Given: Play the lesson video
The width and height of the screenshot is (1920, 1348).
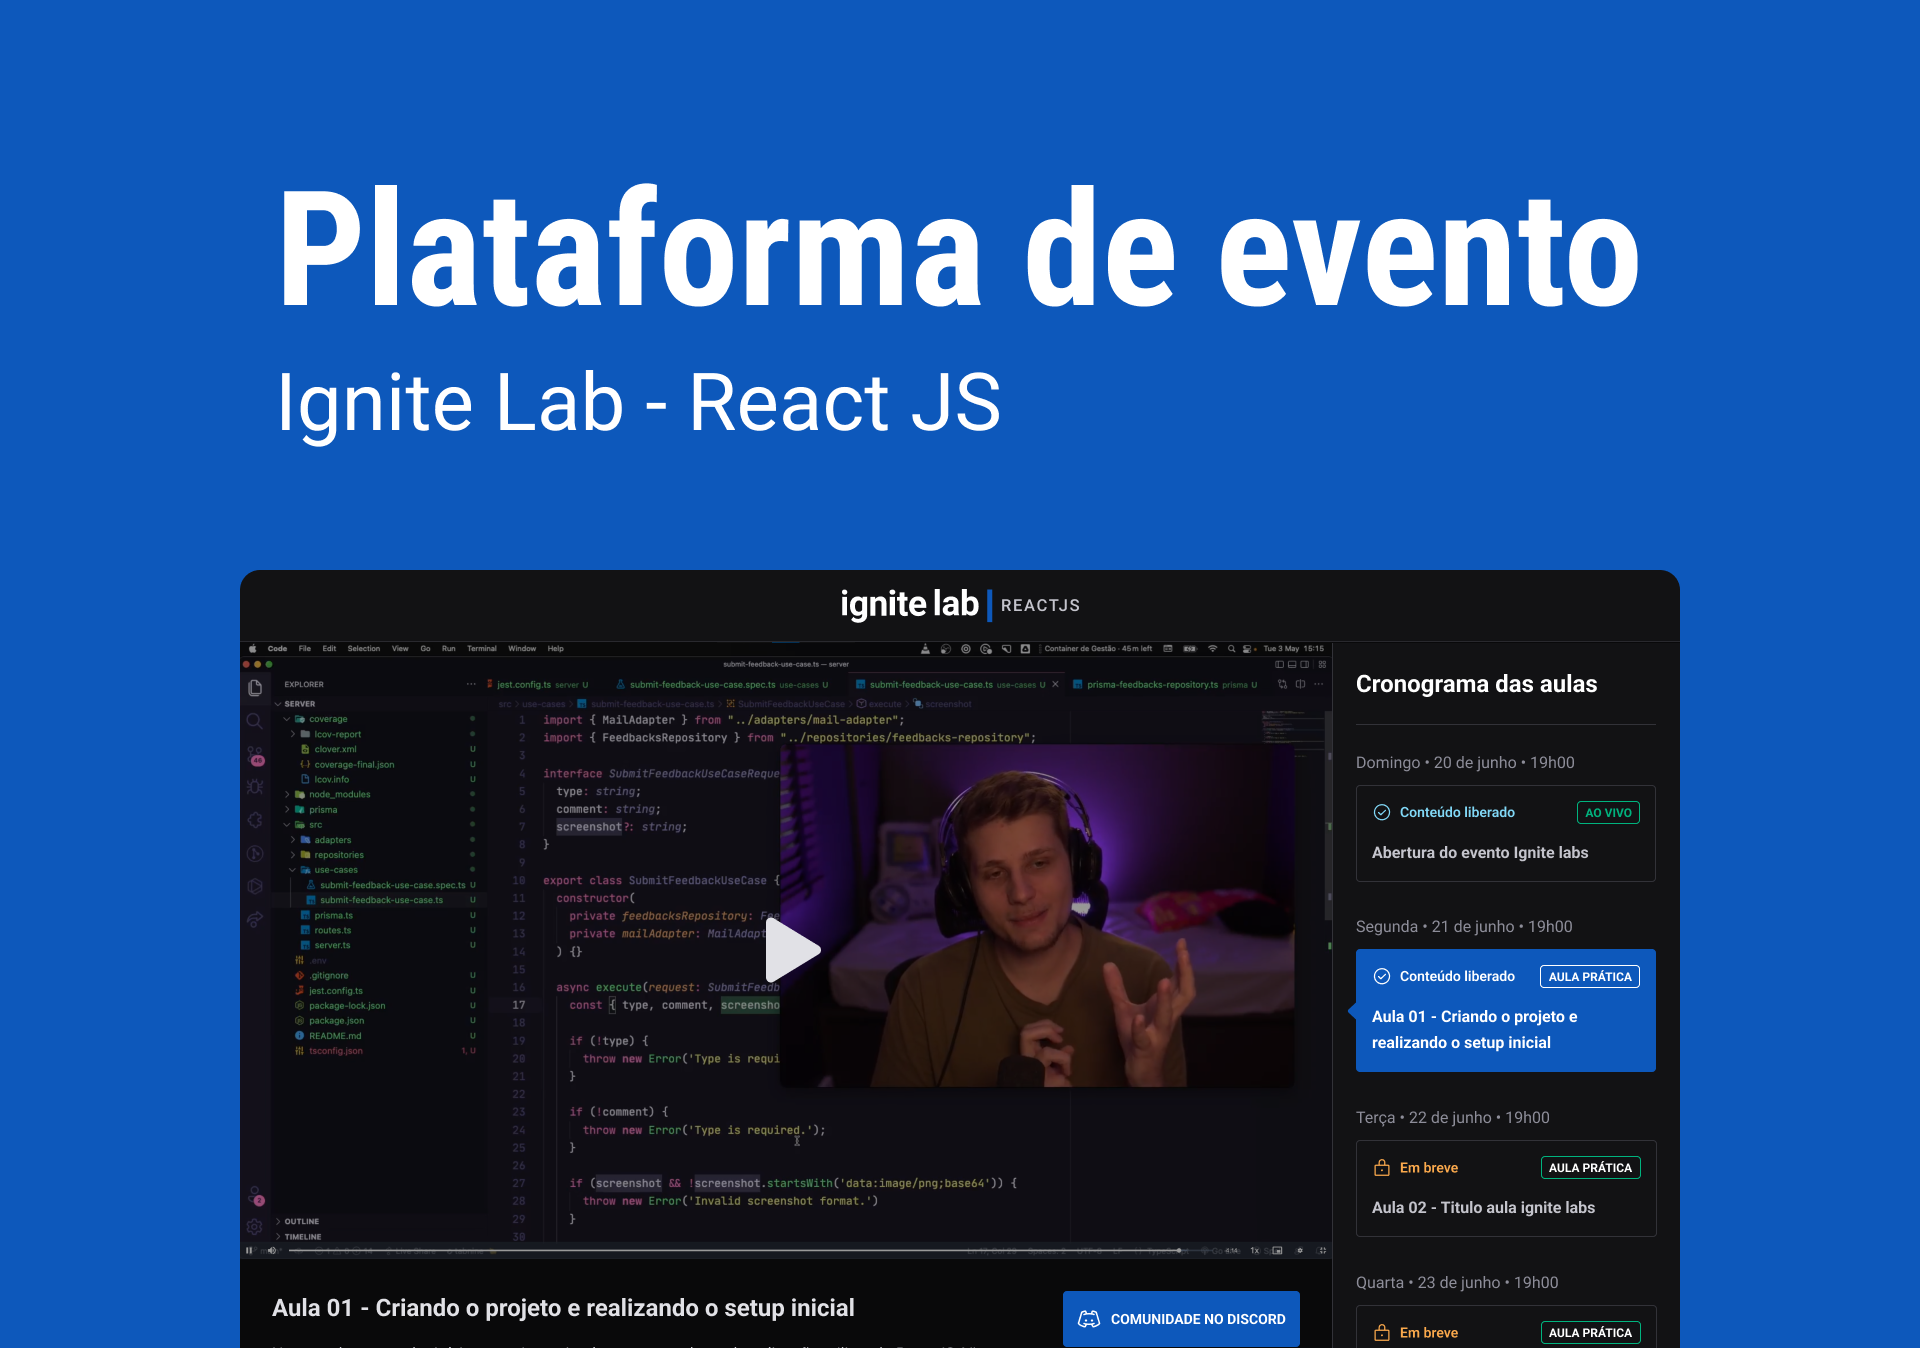Looking at the screenshot, I should (x=792, y=950).
